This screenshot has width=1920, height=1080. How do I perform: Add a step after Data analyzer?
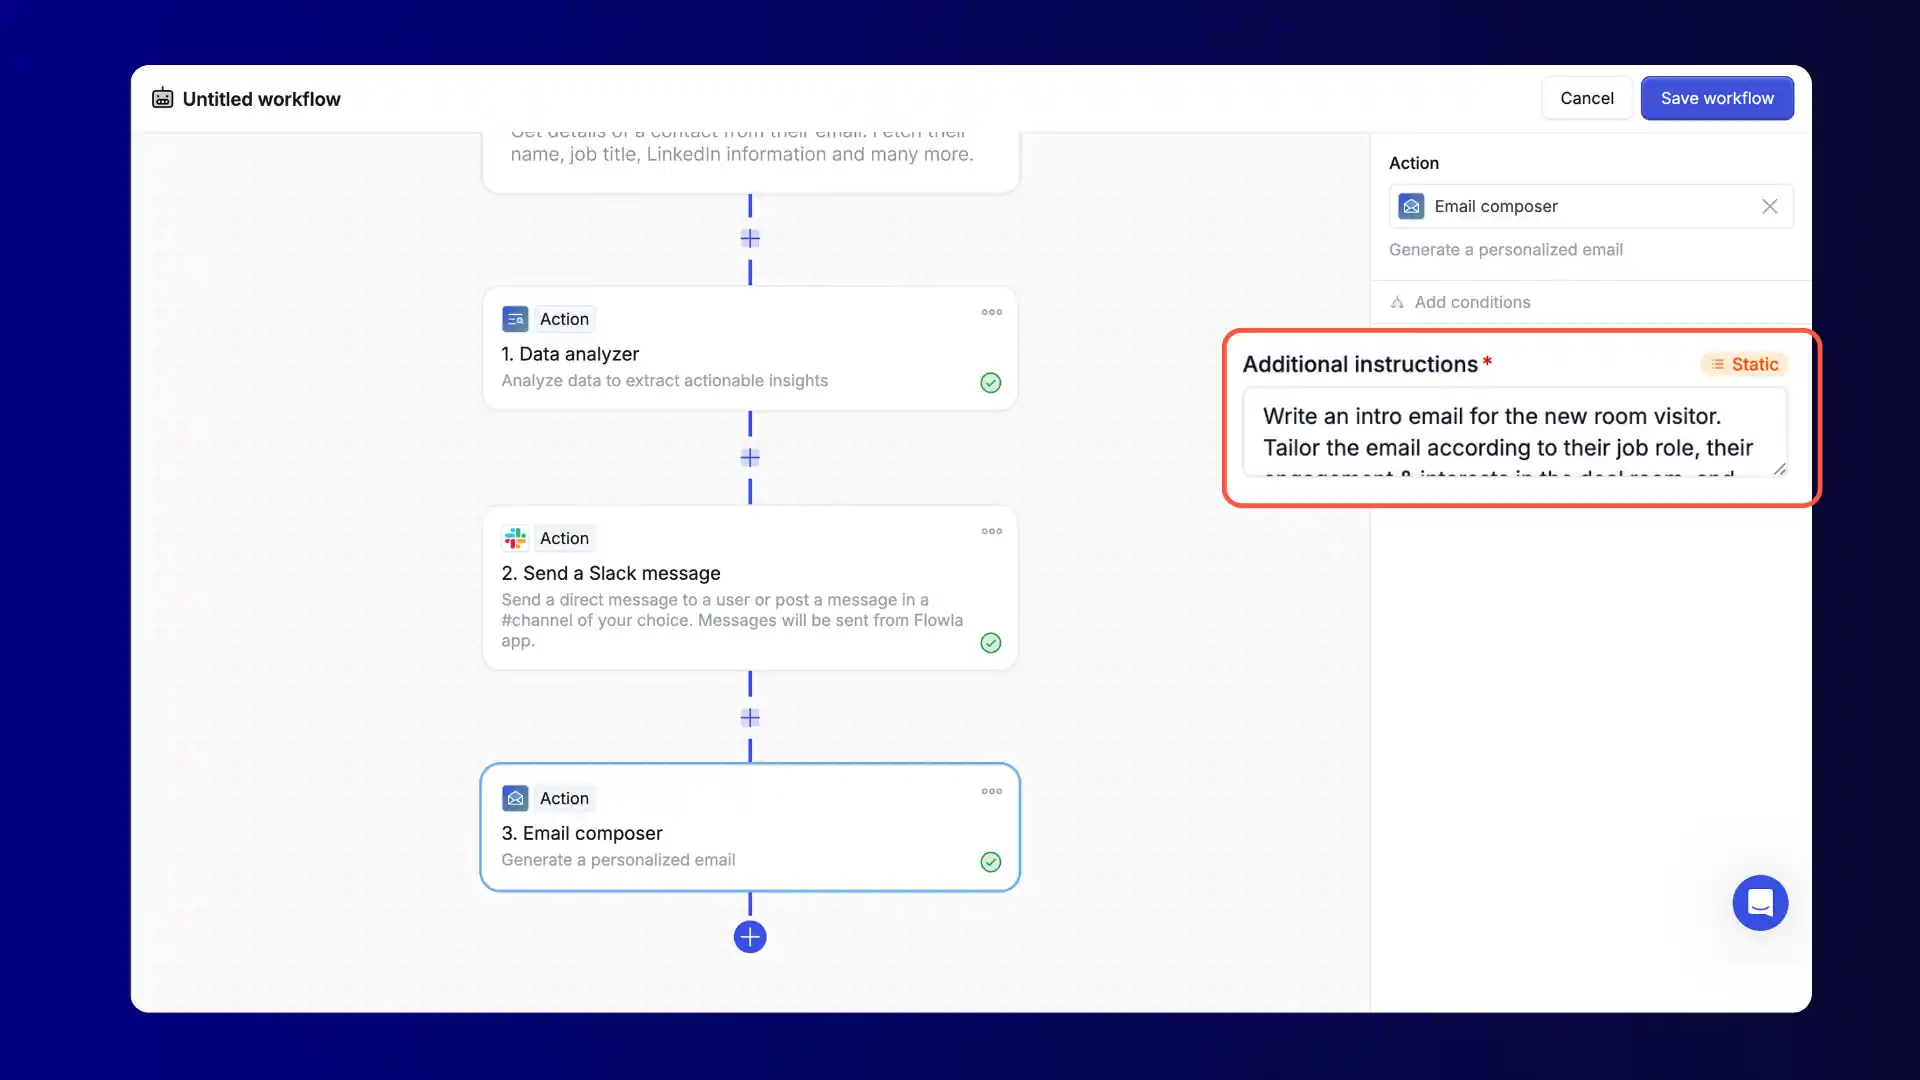(x=750, y=458)
